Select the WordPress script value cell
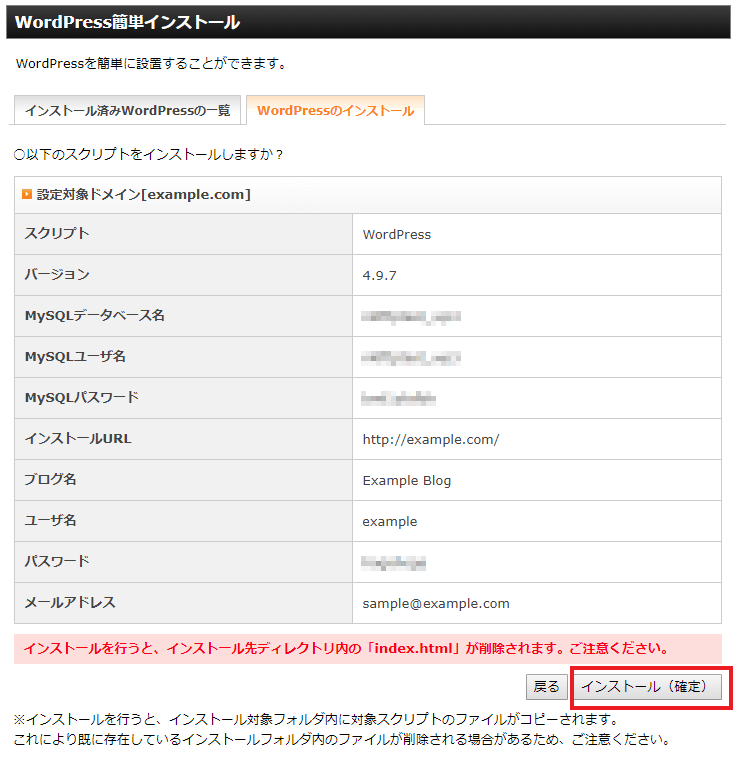The height and width of the screenshot is (768, 740). pos(537,234)
